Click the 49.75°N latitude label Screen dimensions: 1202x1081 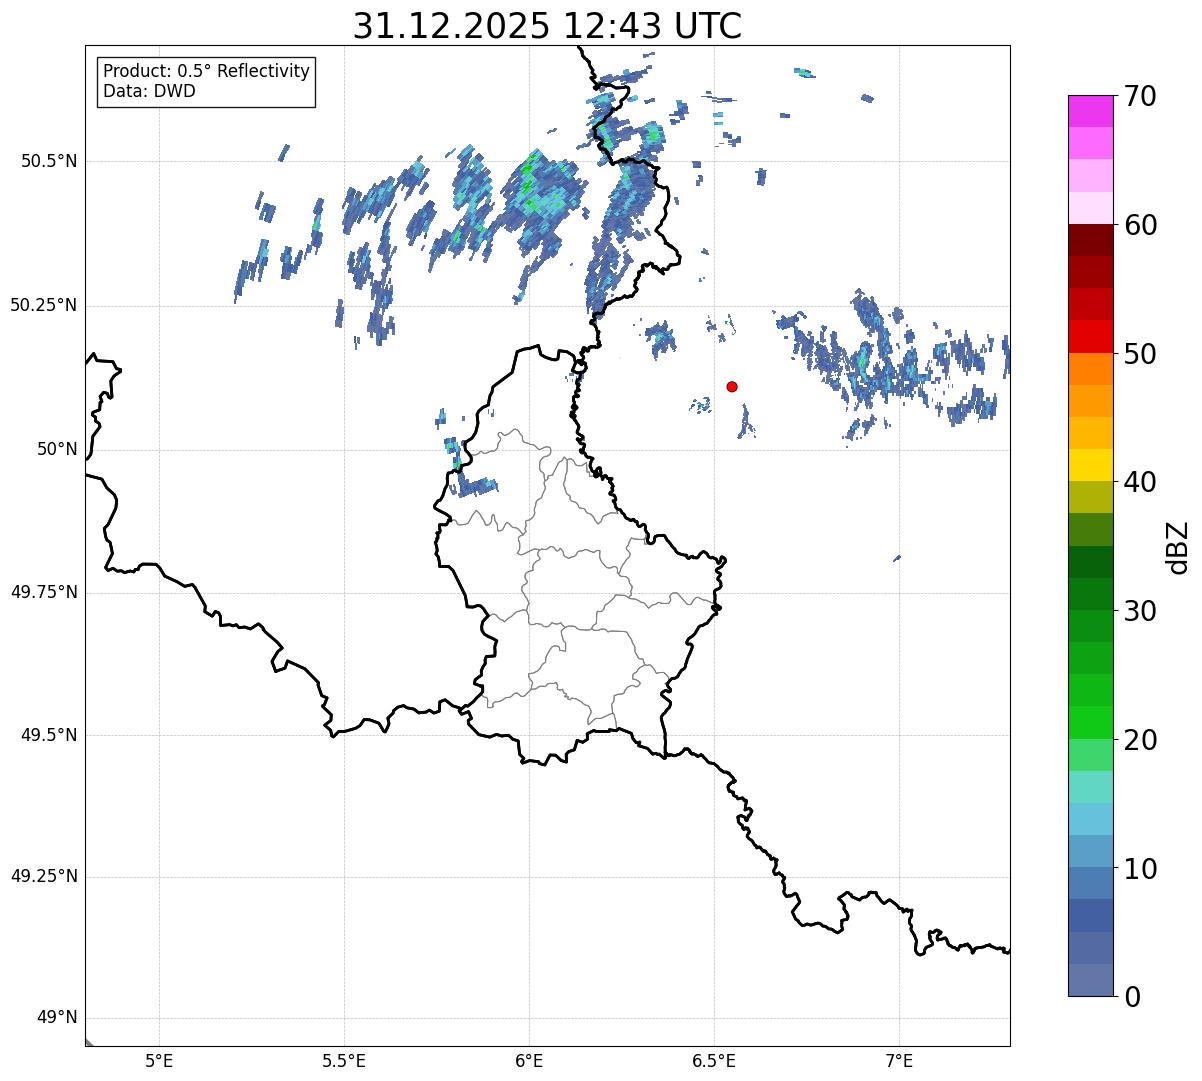click(x=44, y=592)
